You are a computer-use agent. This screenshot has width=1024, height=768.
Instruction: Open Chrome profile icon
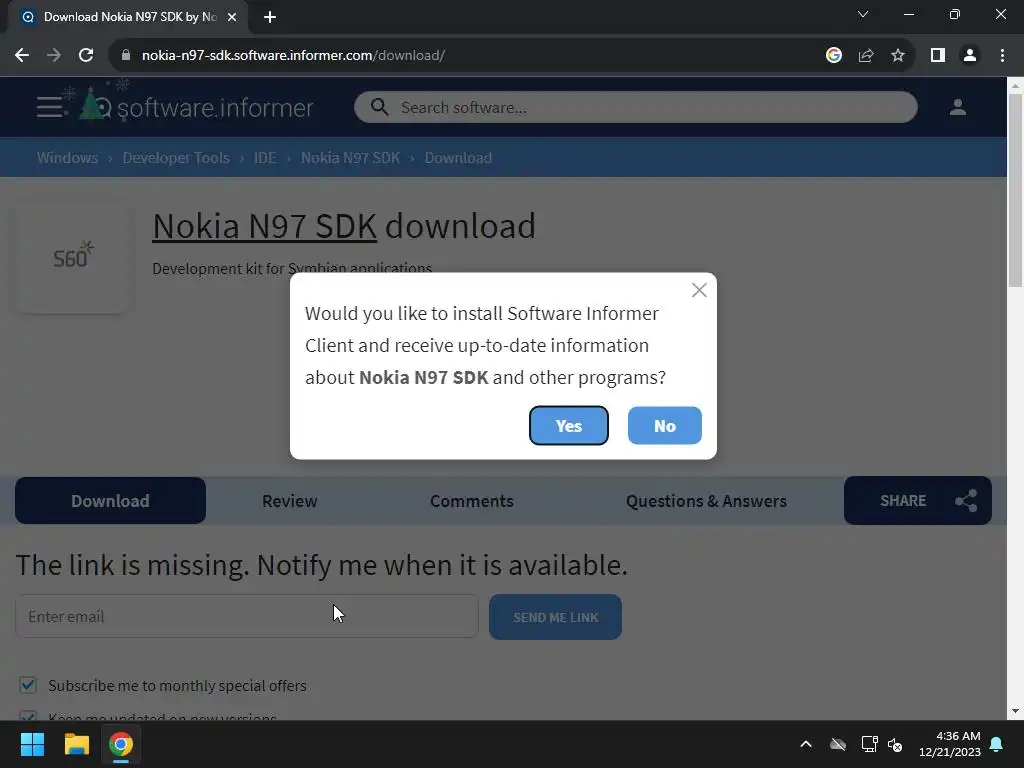970,56
